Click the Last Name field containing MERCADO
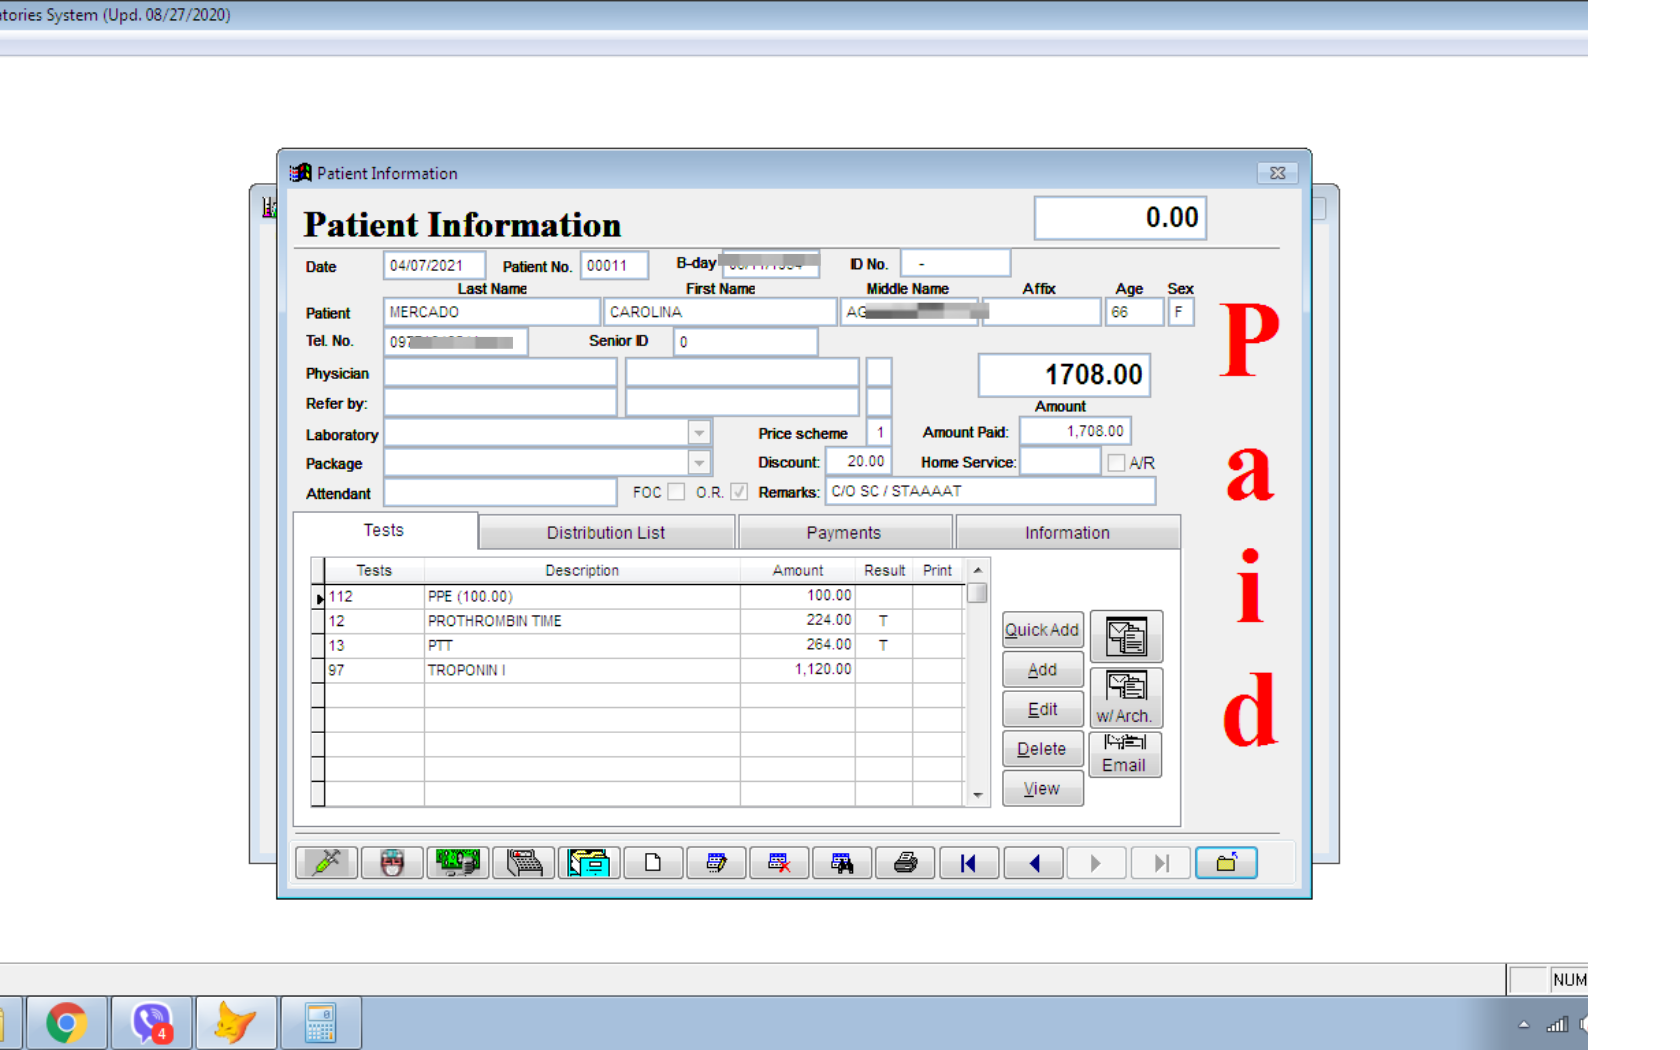Screen dimensions: 1680x1050 tap(492, 312)
